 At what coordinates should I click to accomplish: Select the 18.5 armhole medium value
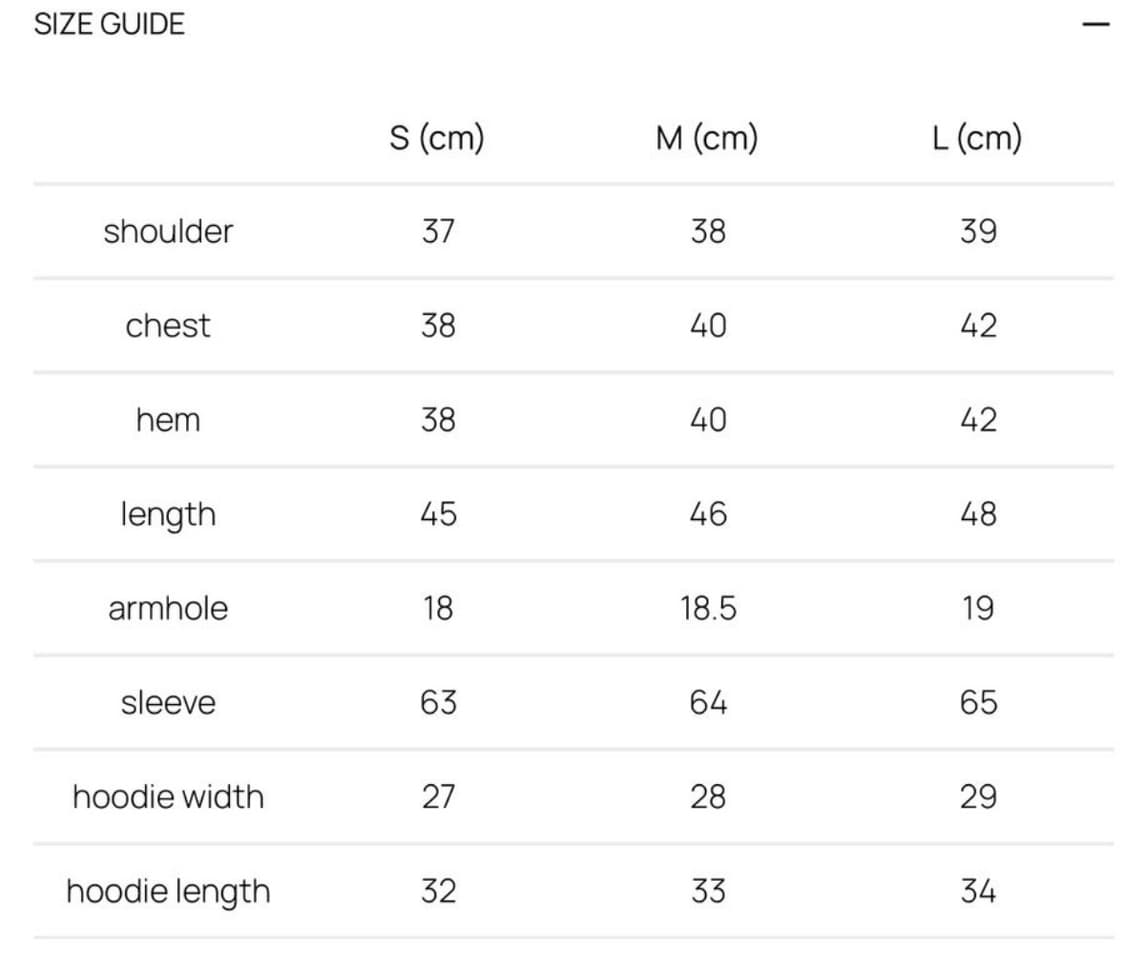pyautogui.click(x=708, y=608)
